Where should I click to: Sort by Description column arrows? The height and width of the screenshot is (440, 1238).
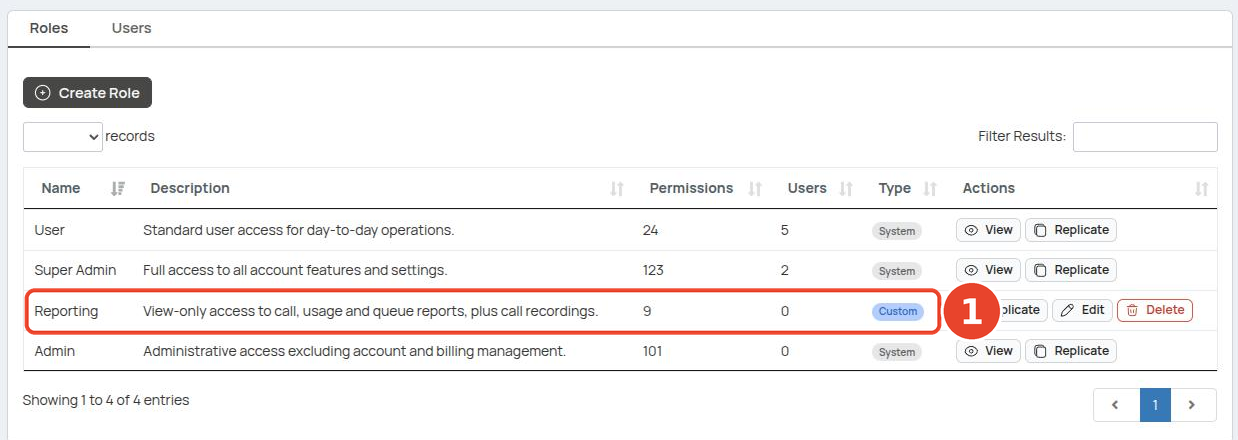pos(617,189)
